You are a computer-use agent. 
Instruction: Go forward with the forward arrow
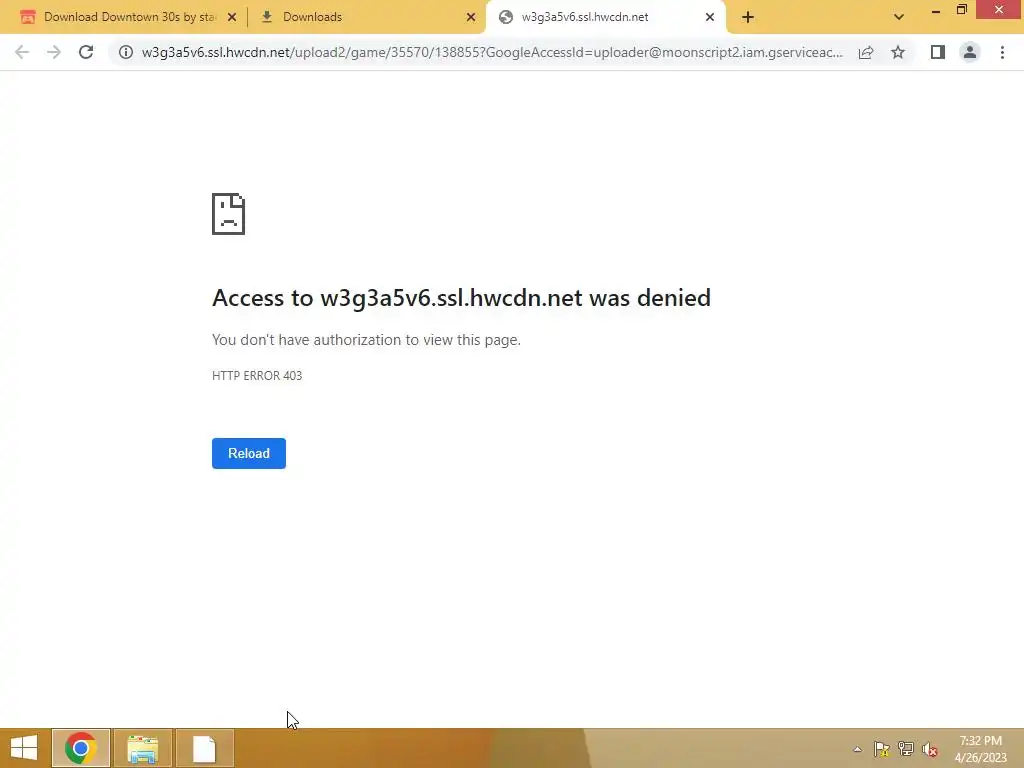pos(54,52)
